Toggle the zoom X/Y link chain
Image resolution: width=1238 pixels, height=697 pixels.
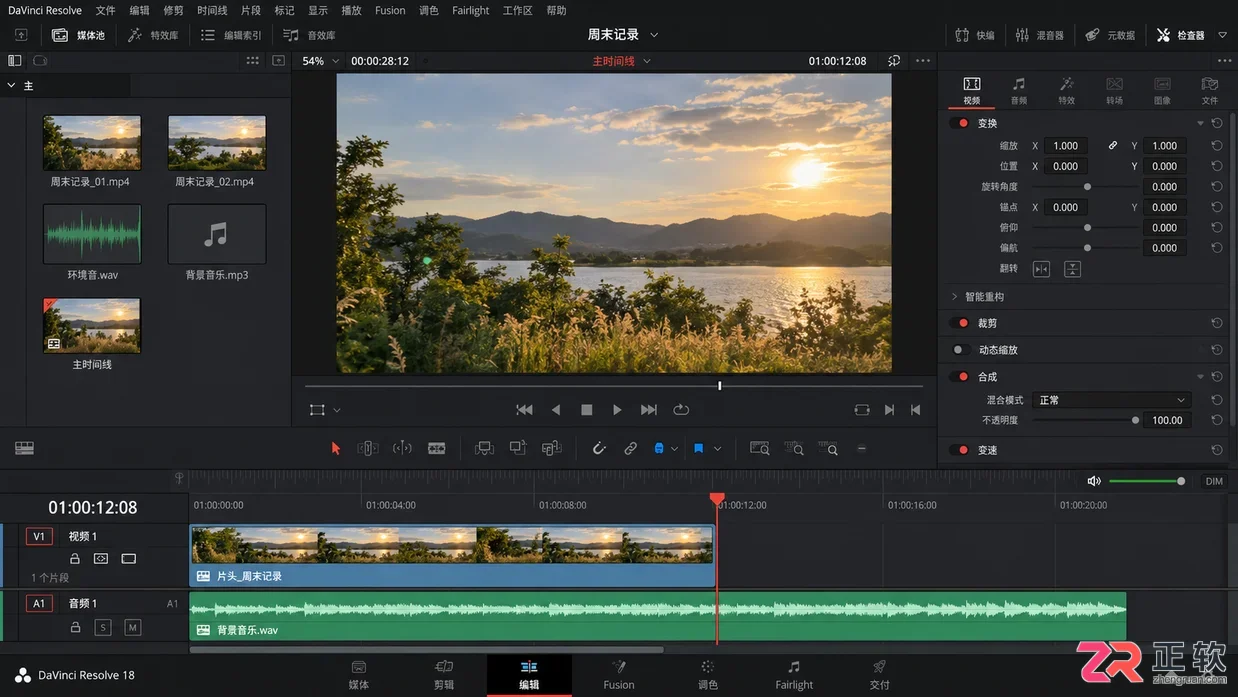click(x=1112, y=146)
